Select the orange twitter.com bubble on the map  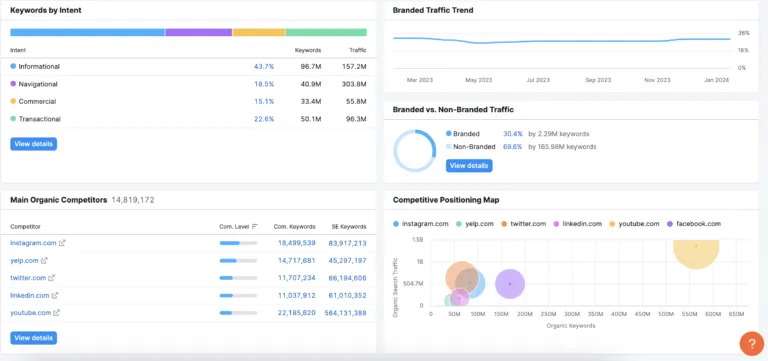click(461, 278)
